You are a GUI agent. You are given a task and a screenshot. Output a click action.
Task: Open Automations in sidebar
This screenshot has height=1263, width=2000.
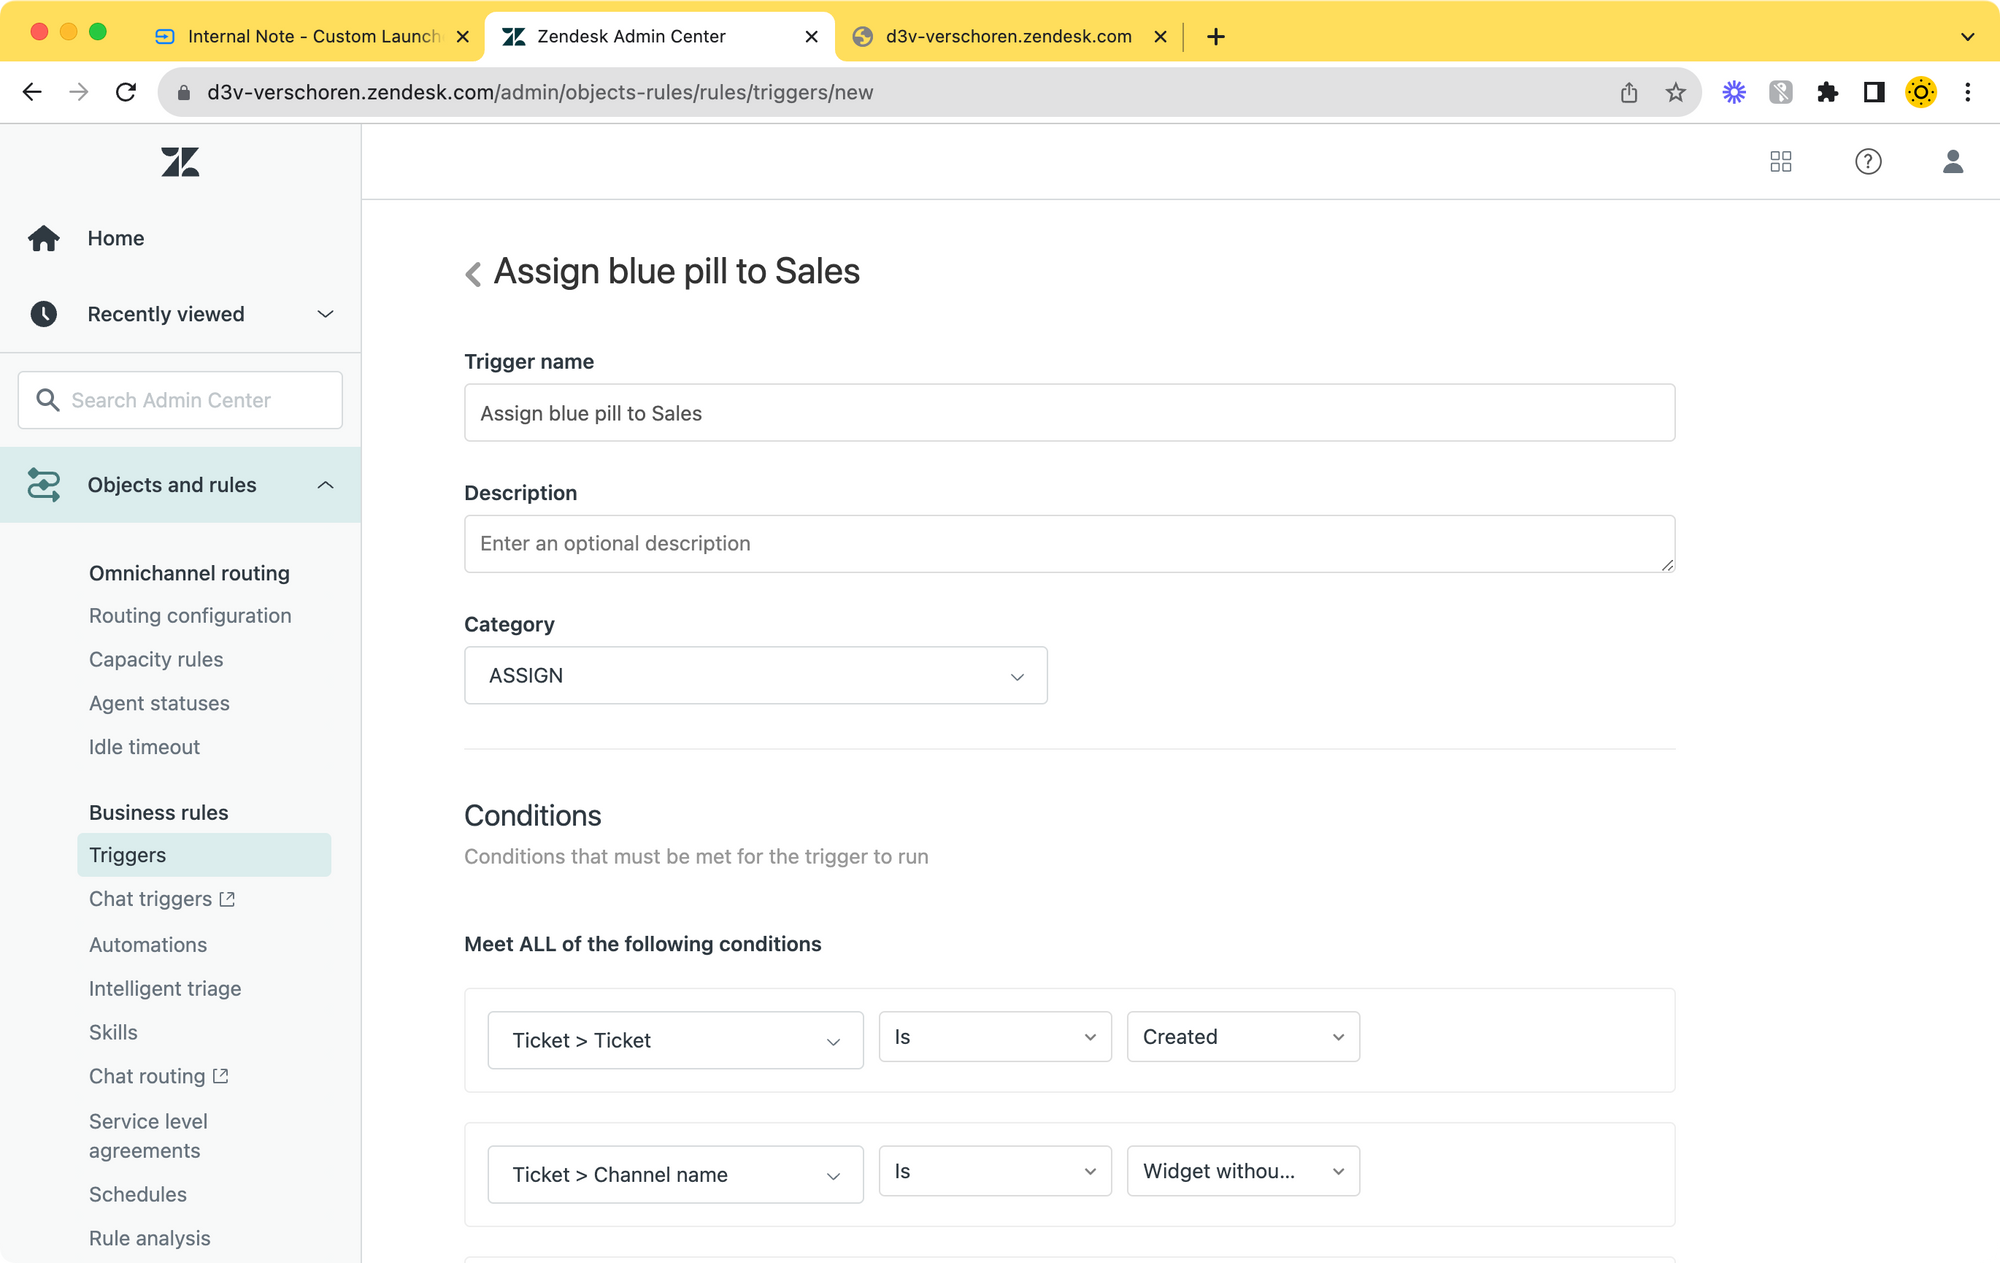coord(148,945)
